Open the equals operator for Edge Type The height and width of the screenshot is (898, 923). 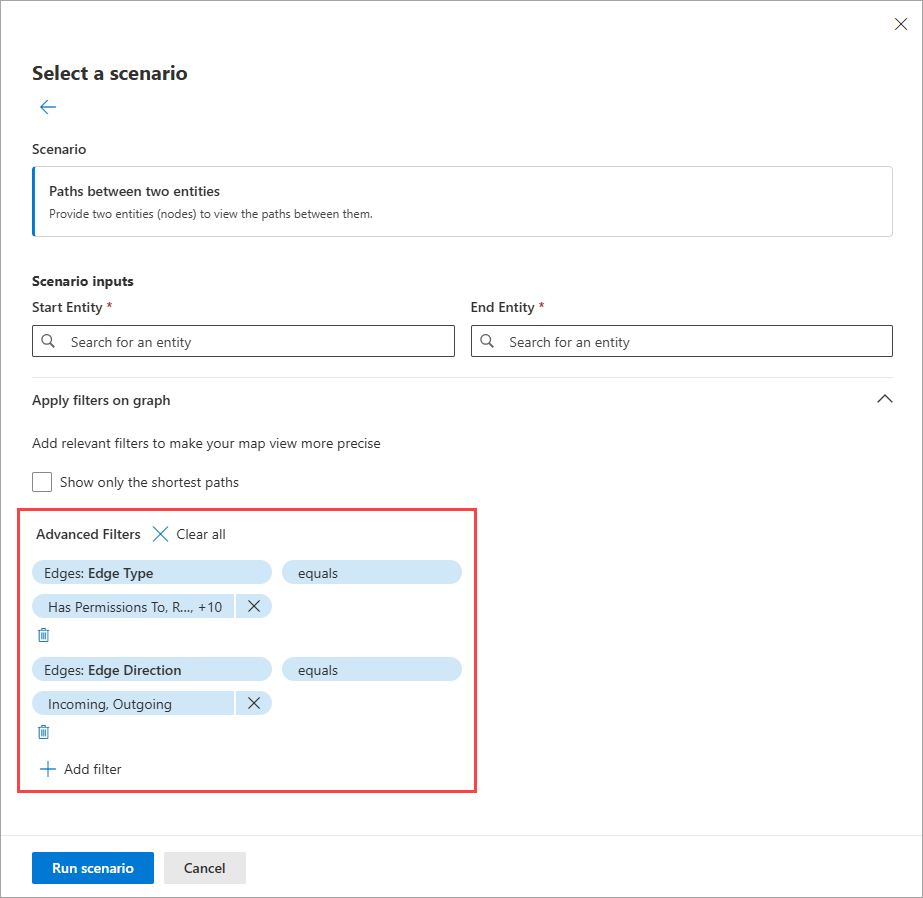[371, 573]
